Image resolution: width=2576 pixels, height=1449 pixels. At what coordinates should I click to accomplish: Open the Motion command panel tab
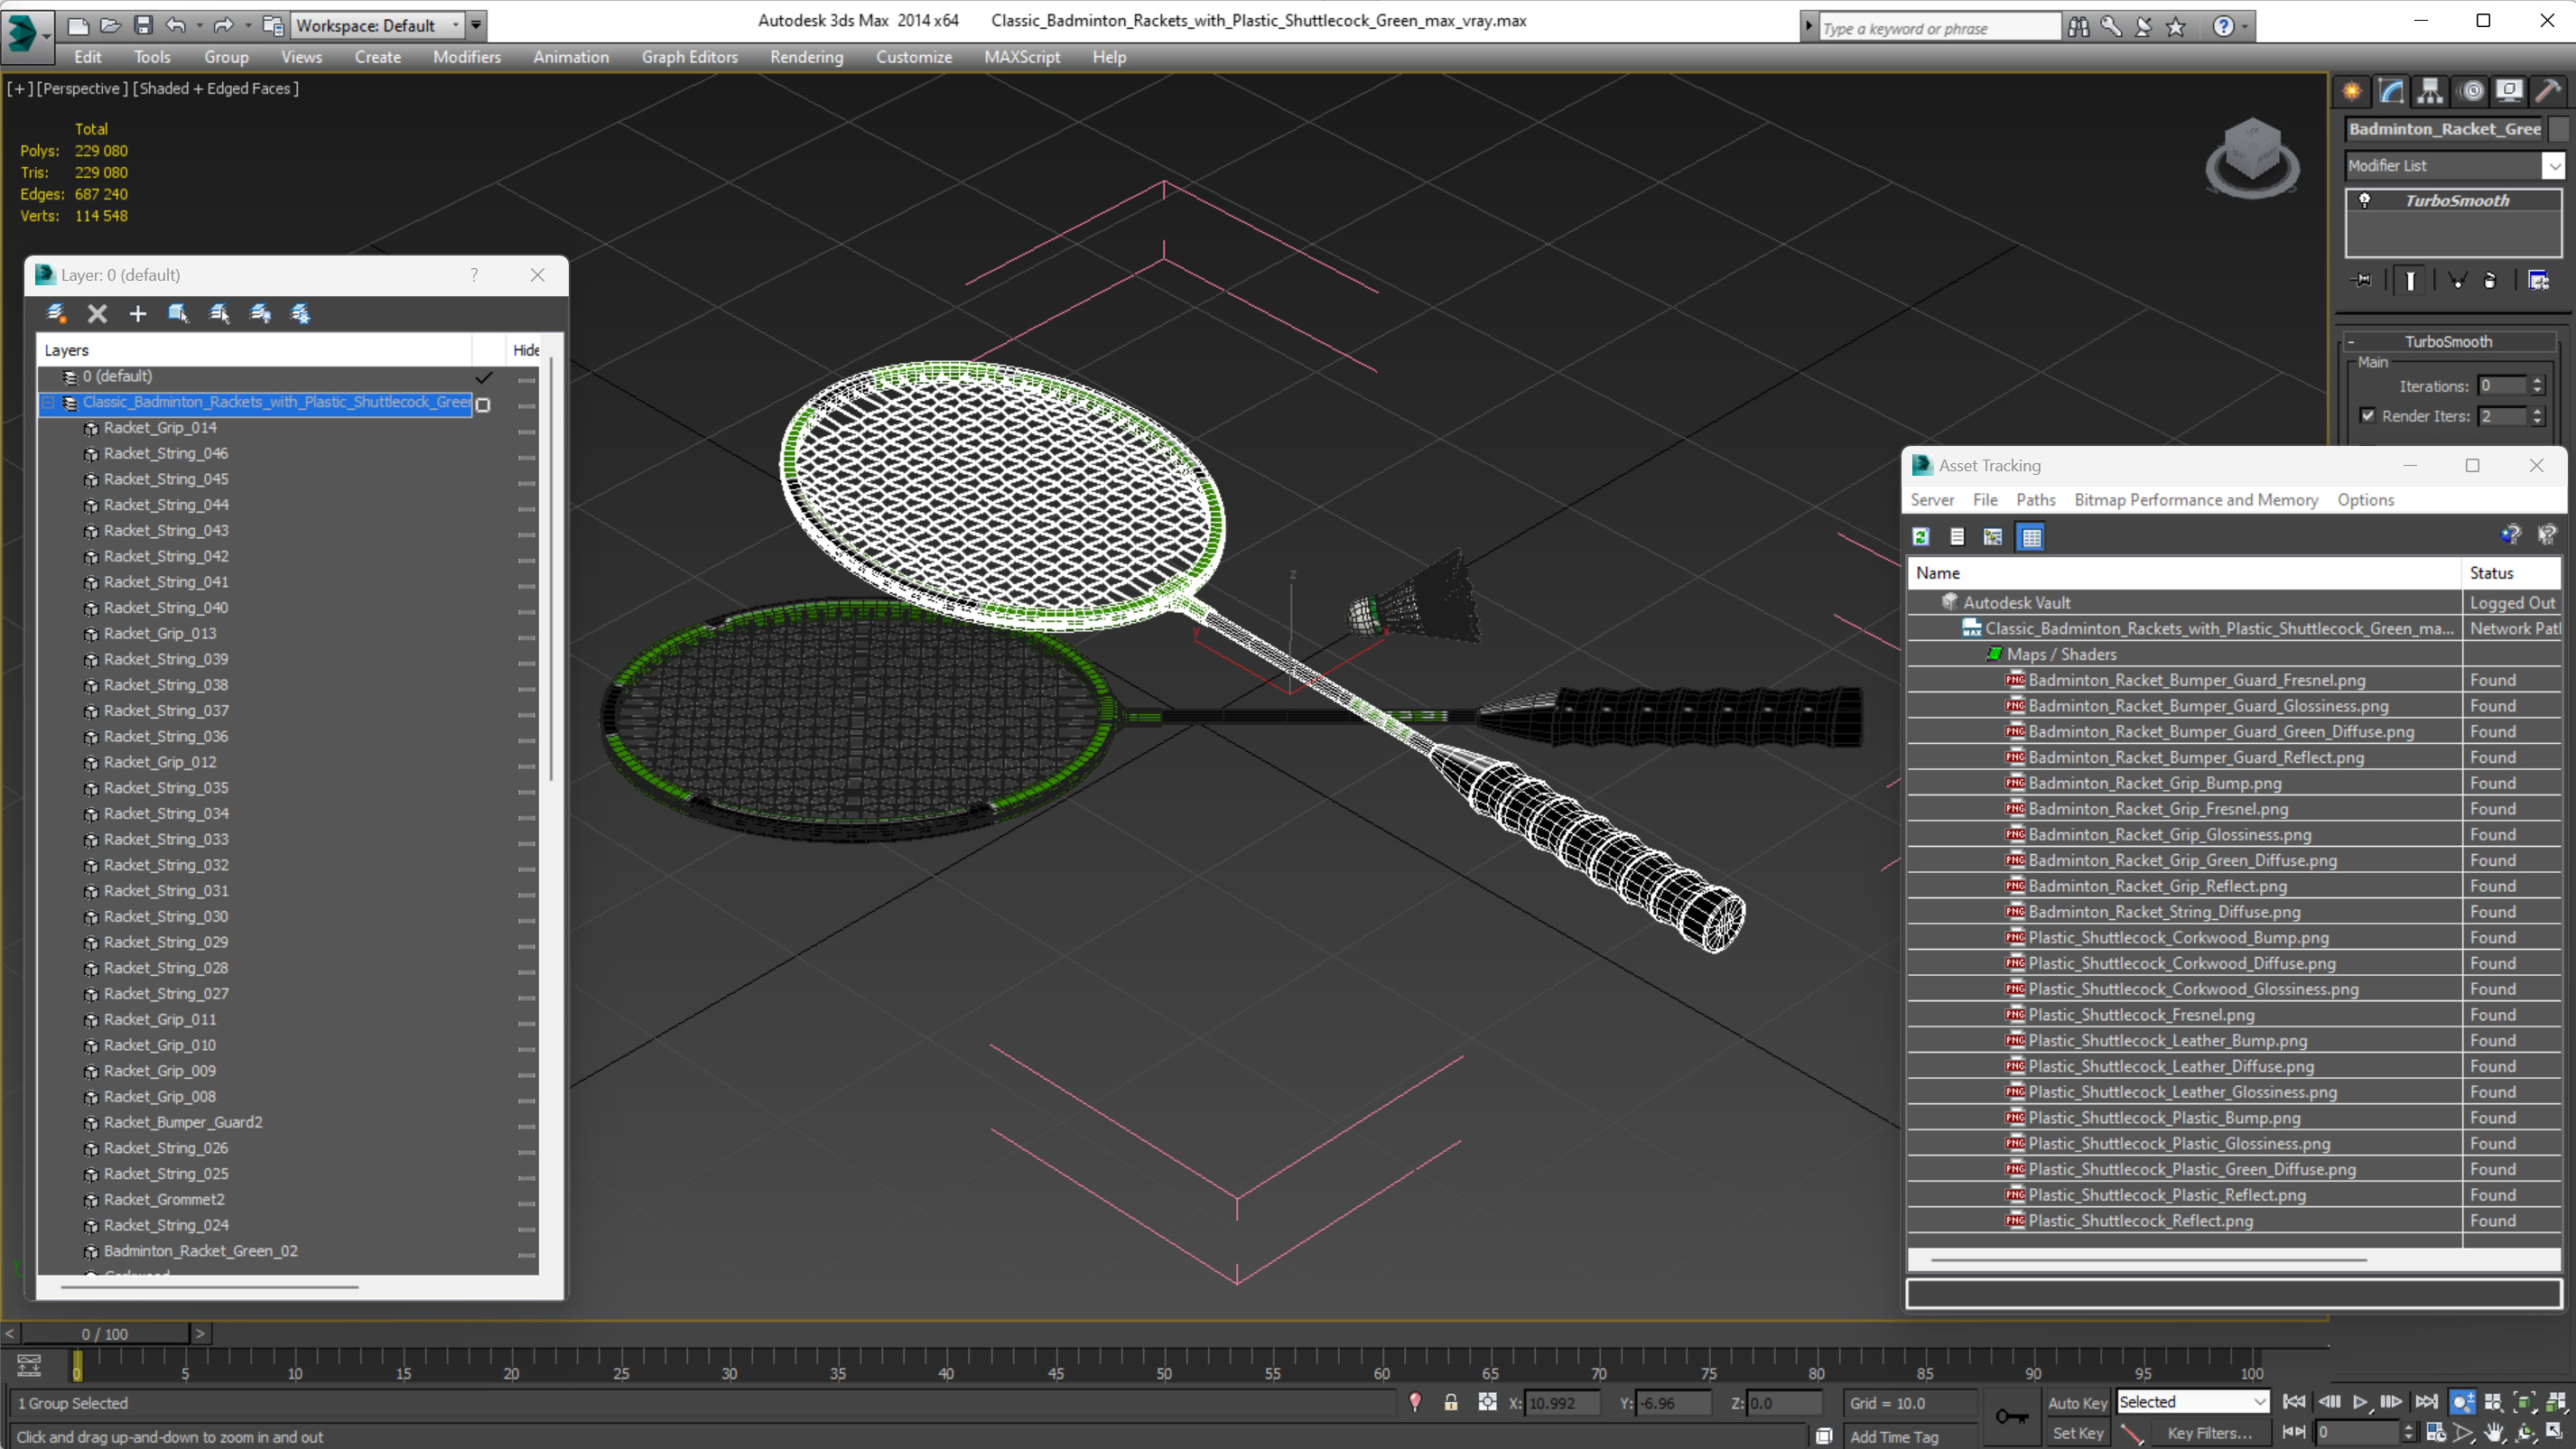point(2471,91)
